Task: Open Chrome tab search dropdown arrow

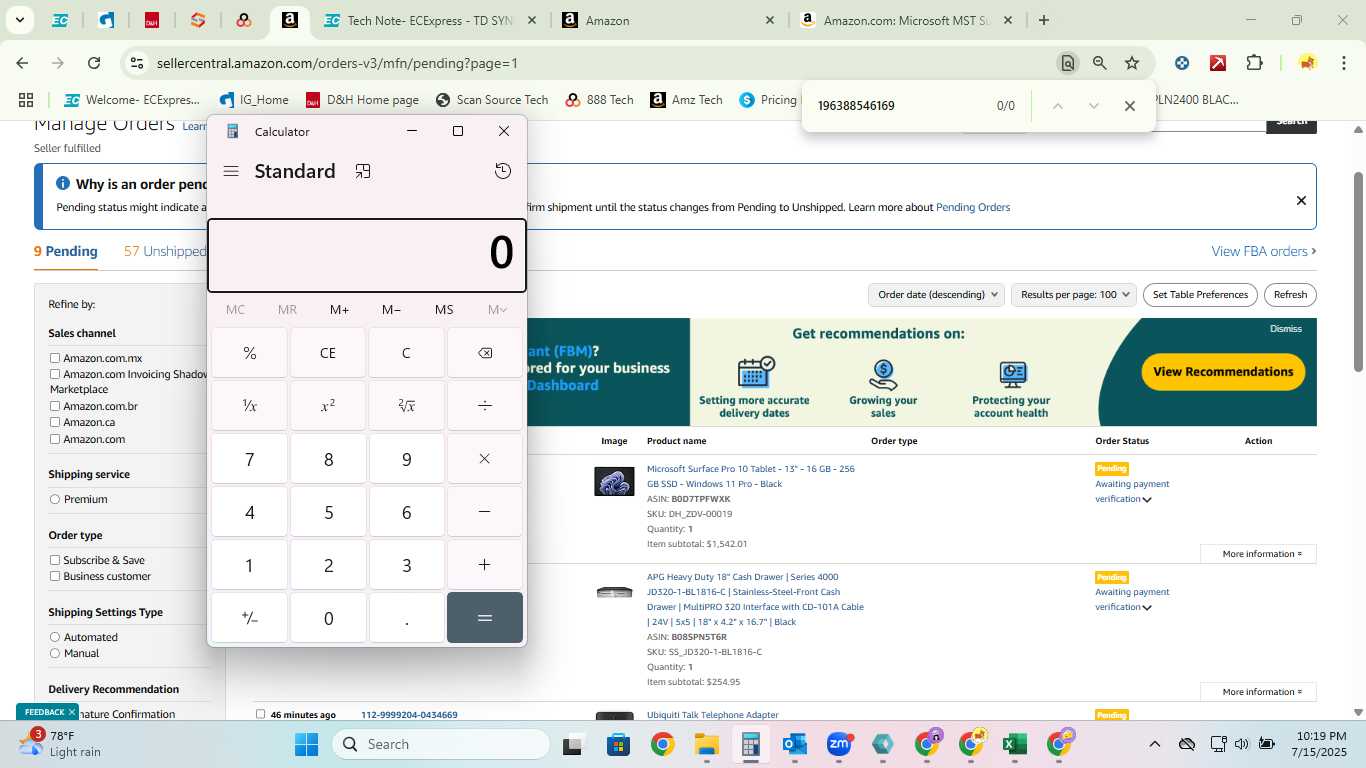Action: pyautogui.click(x=20, y=20)
